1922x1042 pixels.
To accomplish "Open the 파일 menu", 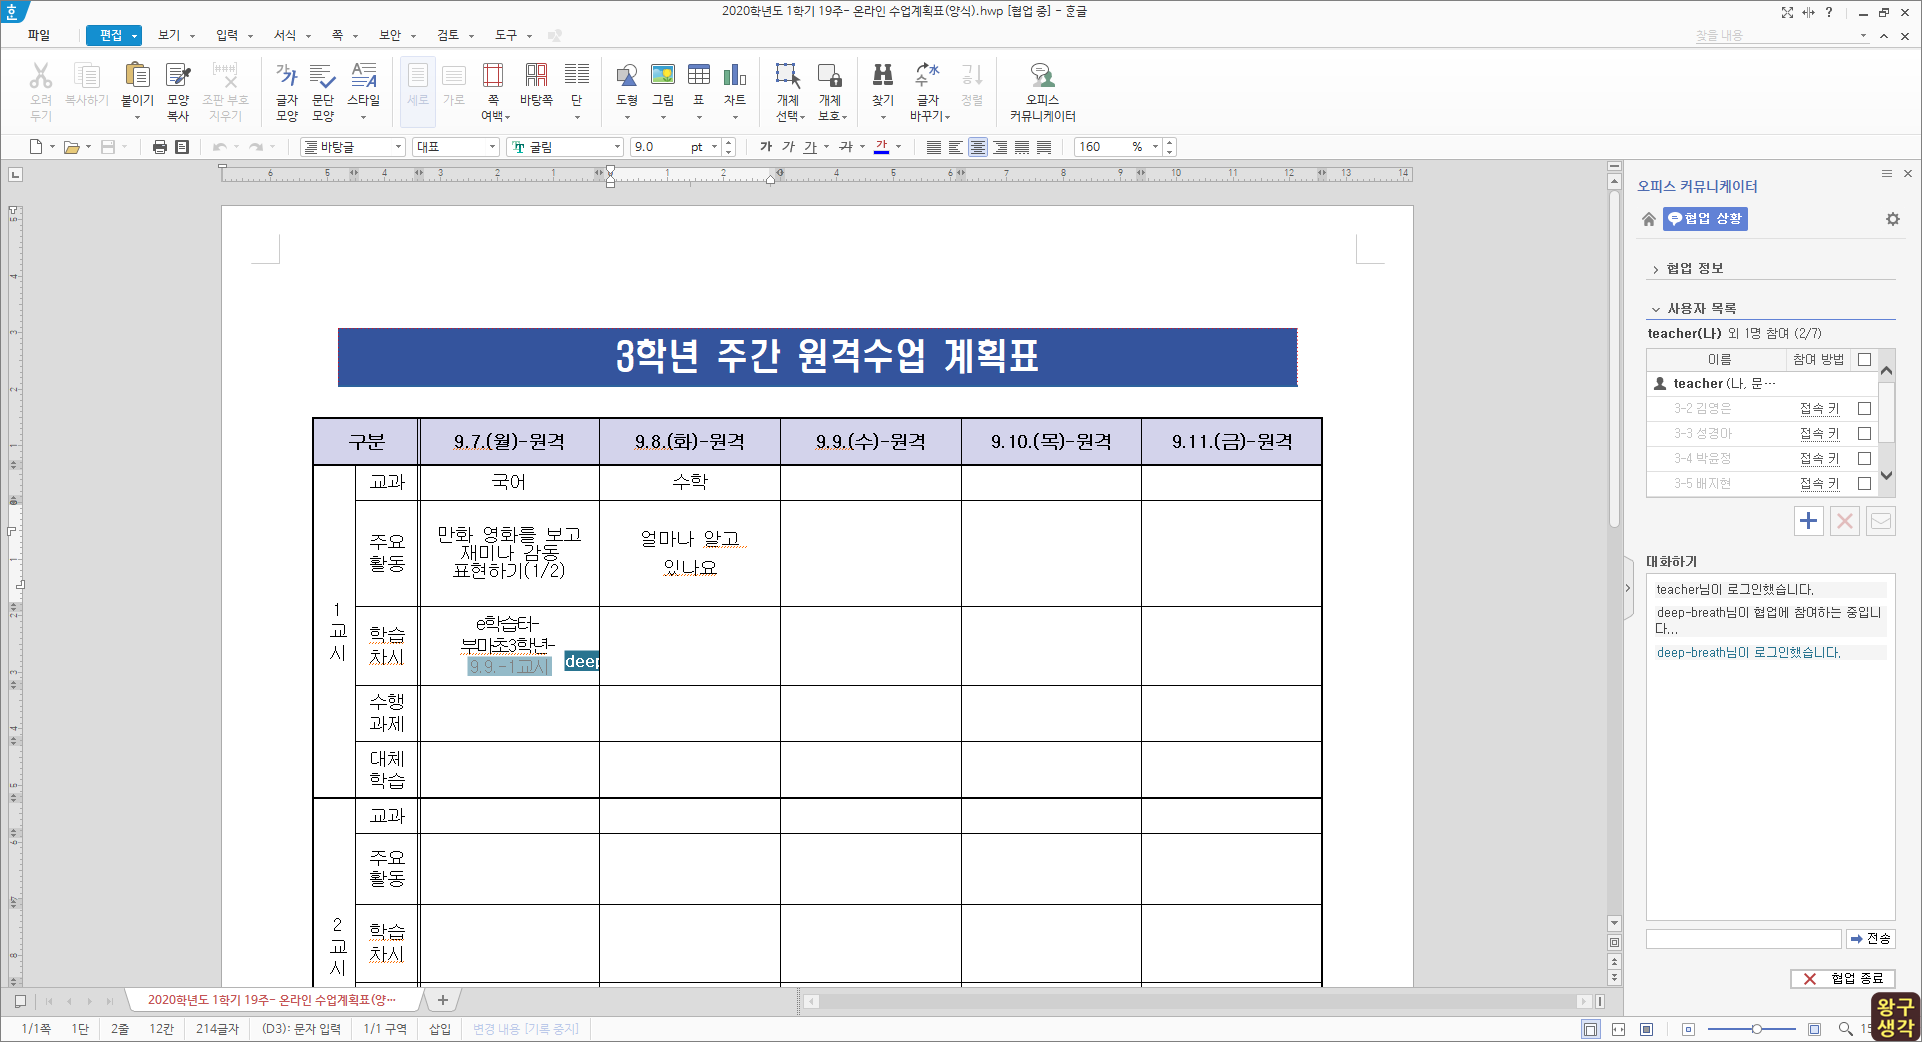I will pos(39,35).
